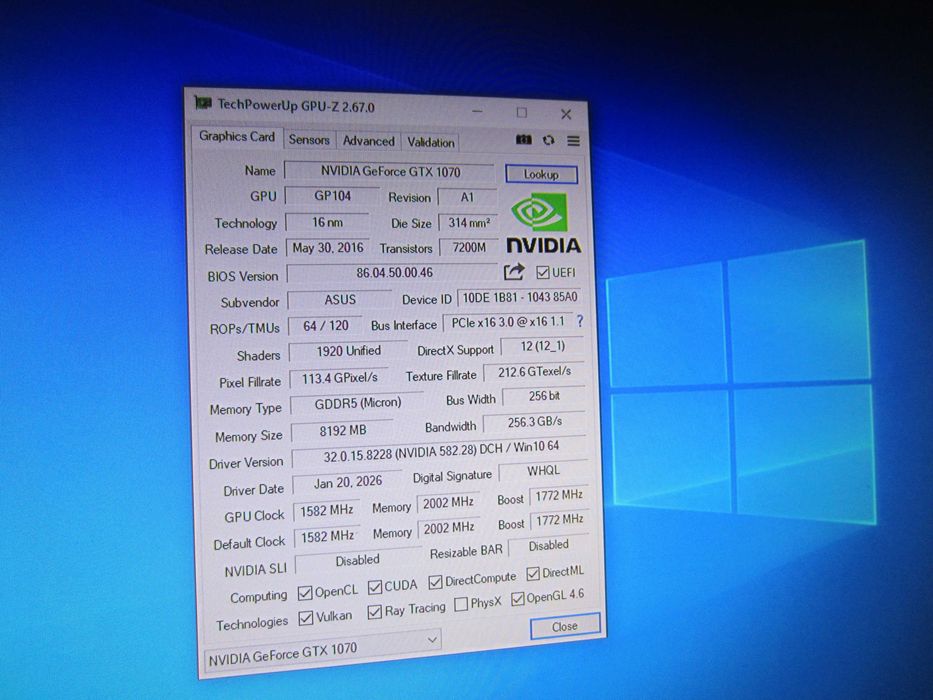Click the Bus Interface PCIe x16 value
The width and height of the screenshot is (933, 700).
(508, 322)
